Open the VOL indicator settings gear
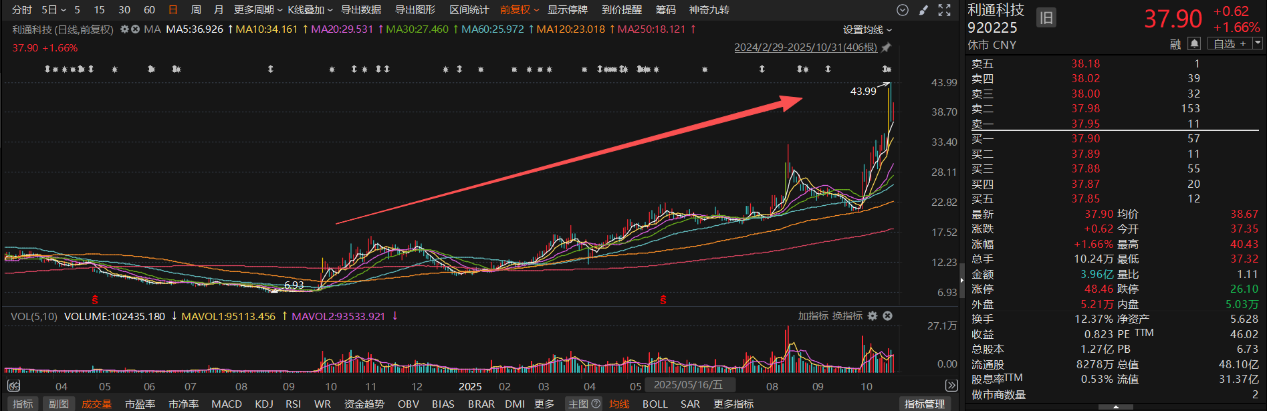Screen dimensions: 1267x411 [873, 316]
